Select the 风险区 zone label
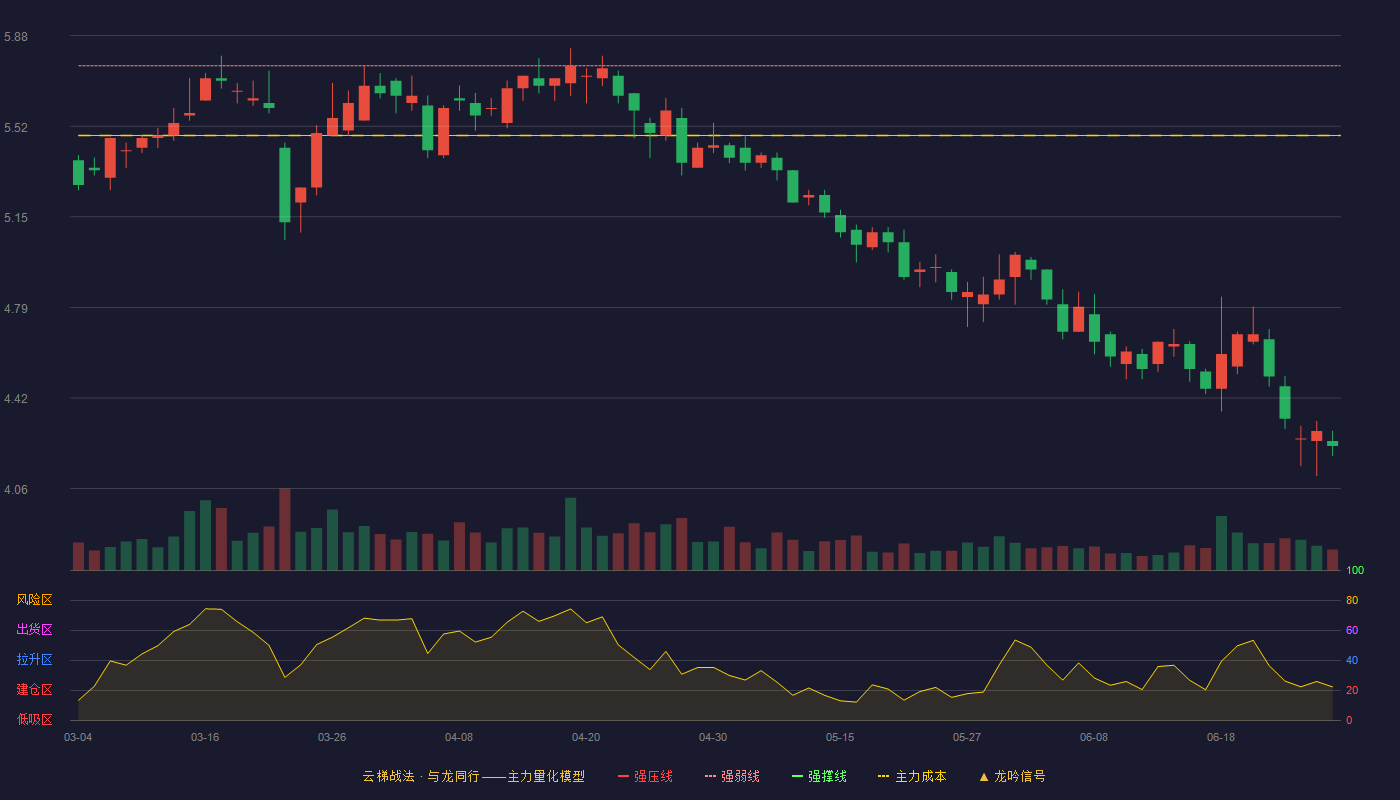Viewport: 1400px width, 800px height. [x=34, y=600]
